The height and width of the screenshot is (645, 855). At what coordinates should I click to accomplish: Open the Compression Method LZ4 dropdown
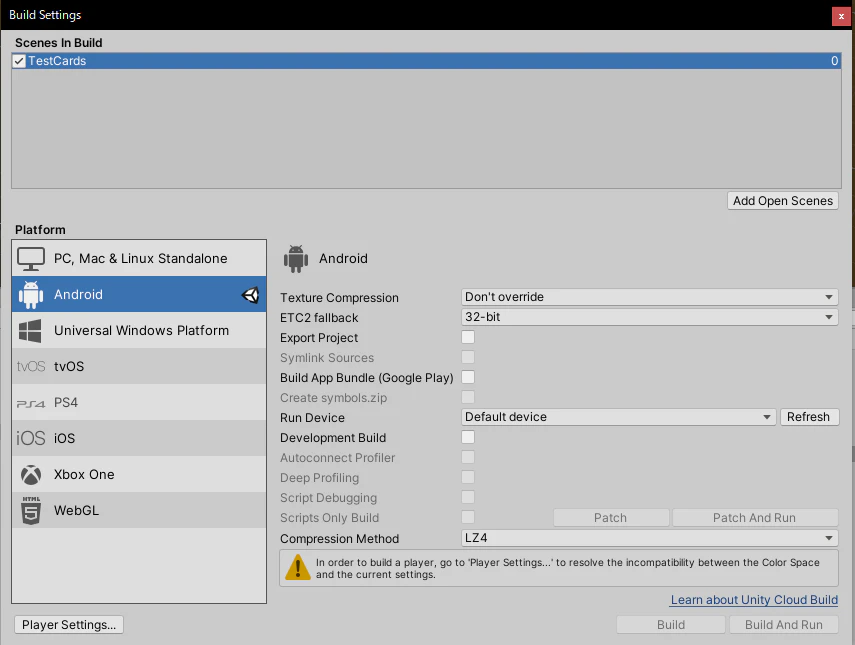pos(649,538)
